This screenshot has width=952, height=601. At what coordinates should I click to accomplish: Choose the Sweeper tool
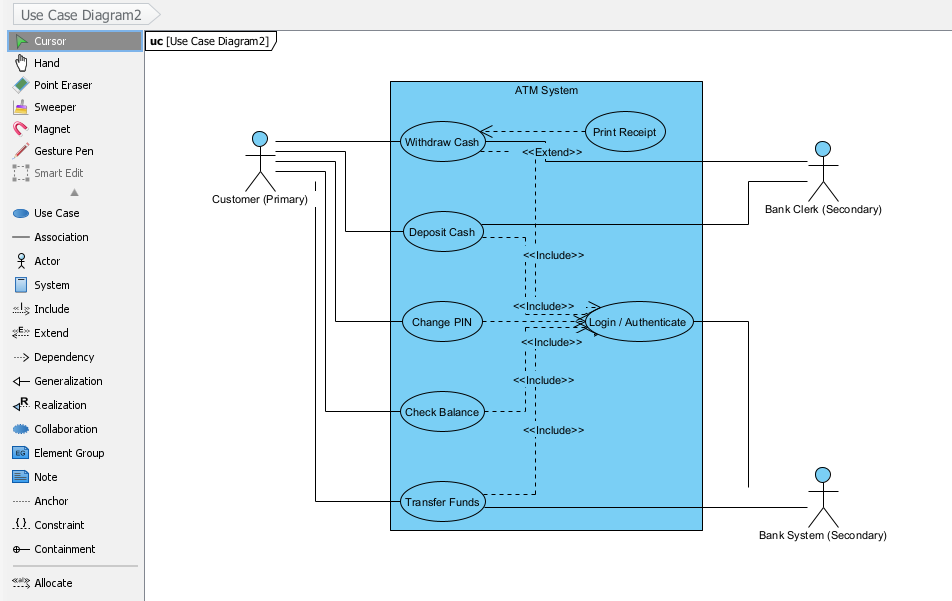(75, 107)
